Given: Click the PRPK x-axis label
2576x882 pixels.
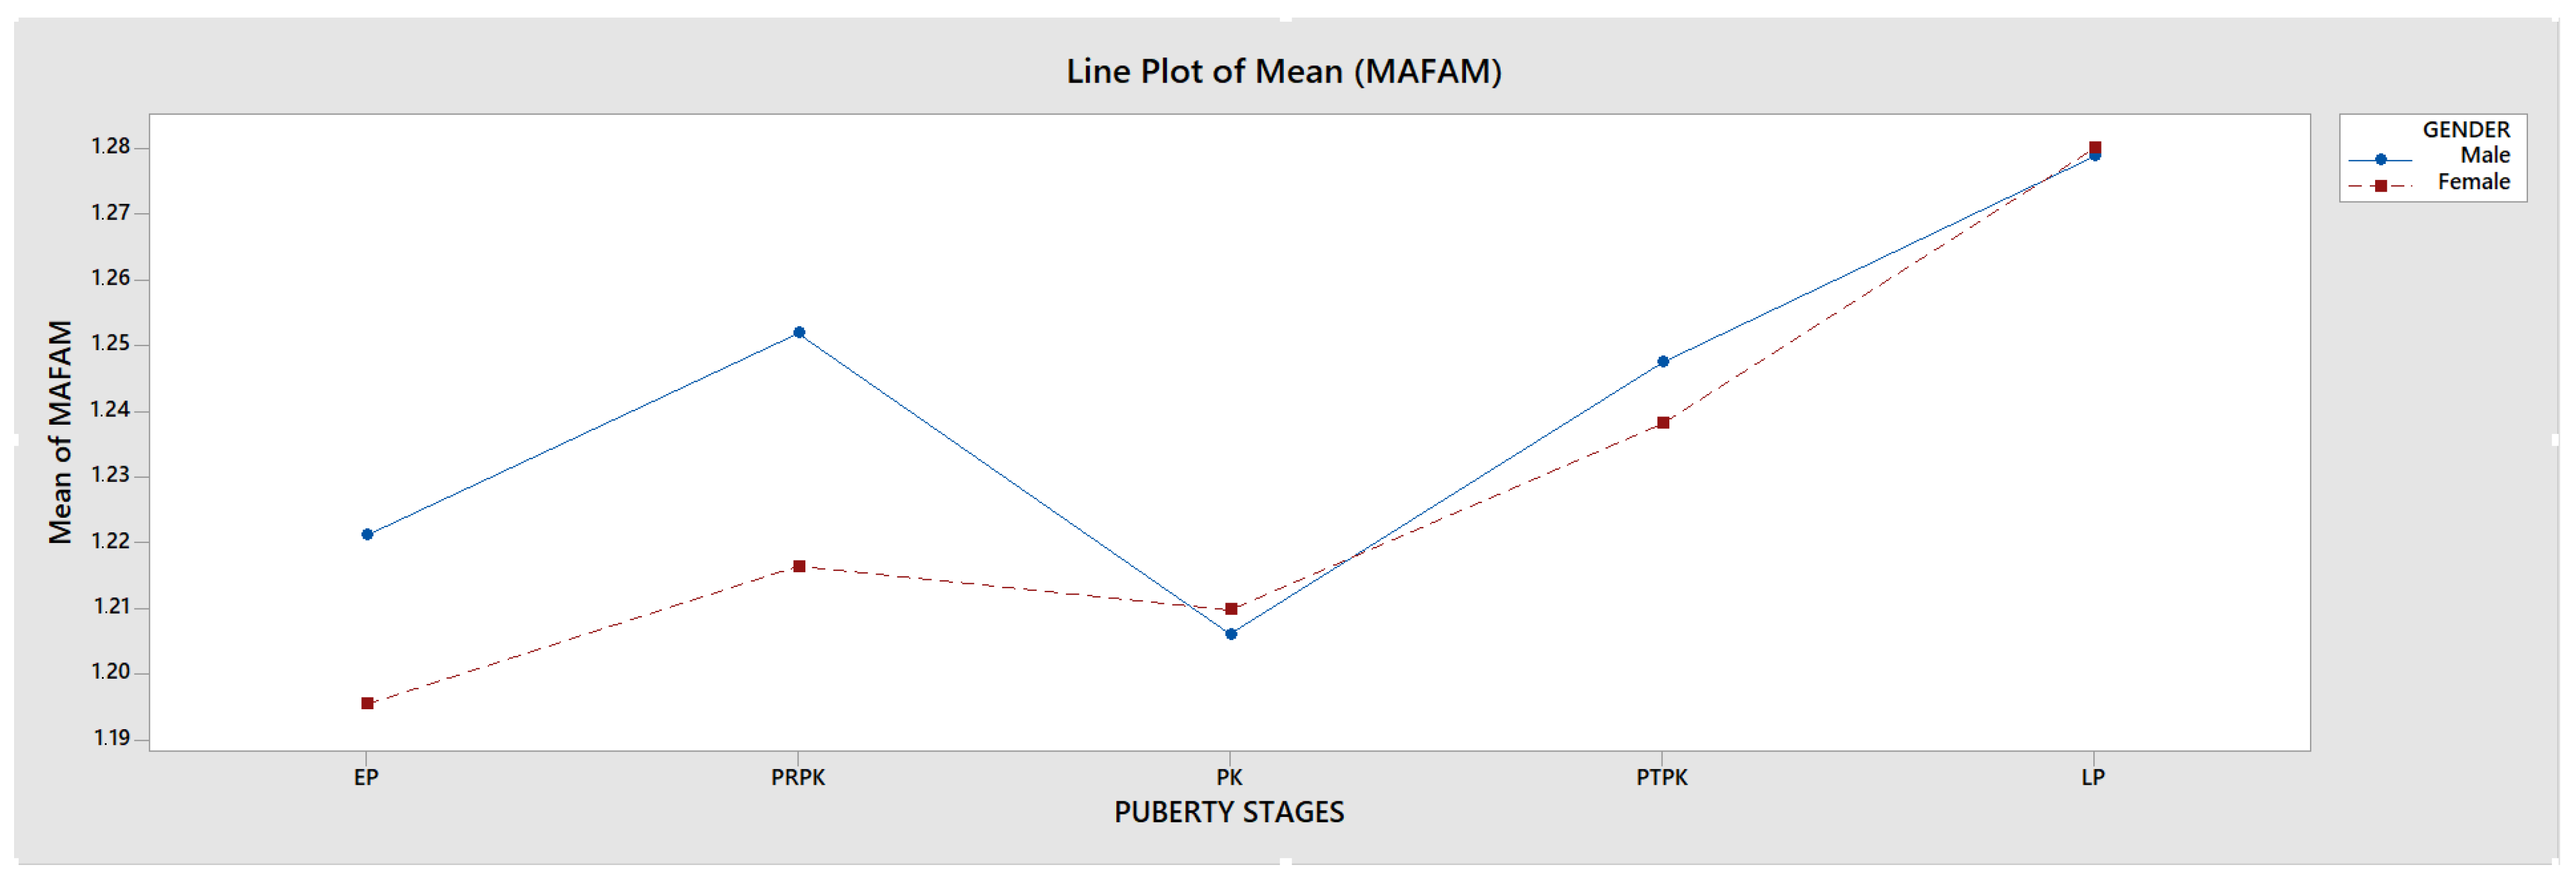Looking at the screenshot, I should [x=798, y=777].
